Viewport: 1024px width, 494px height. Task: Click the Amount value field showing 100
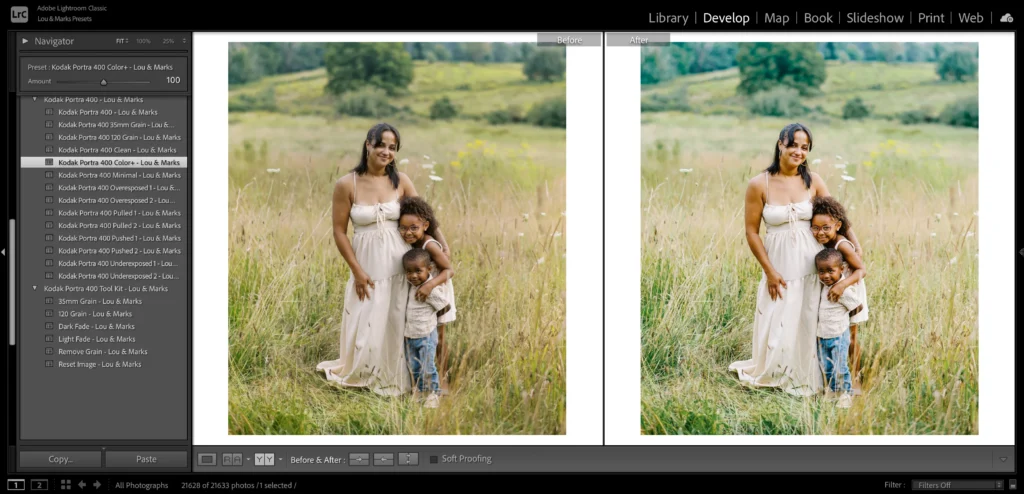pyautogui.click(x=172, y=80)
